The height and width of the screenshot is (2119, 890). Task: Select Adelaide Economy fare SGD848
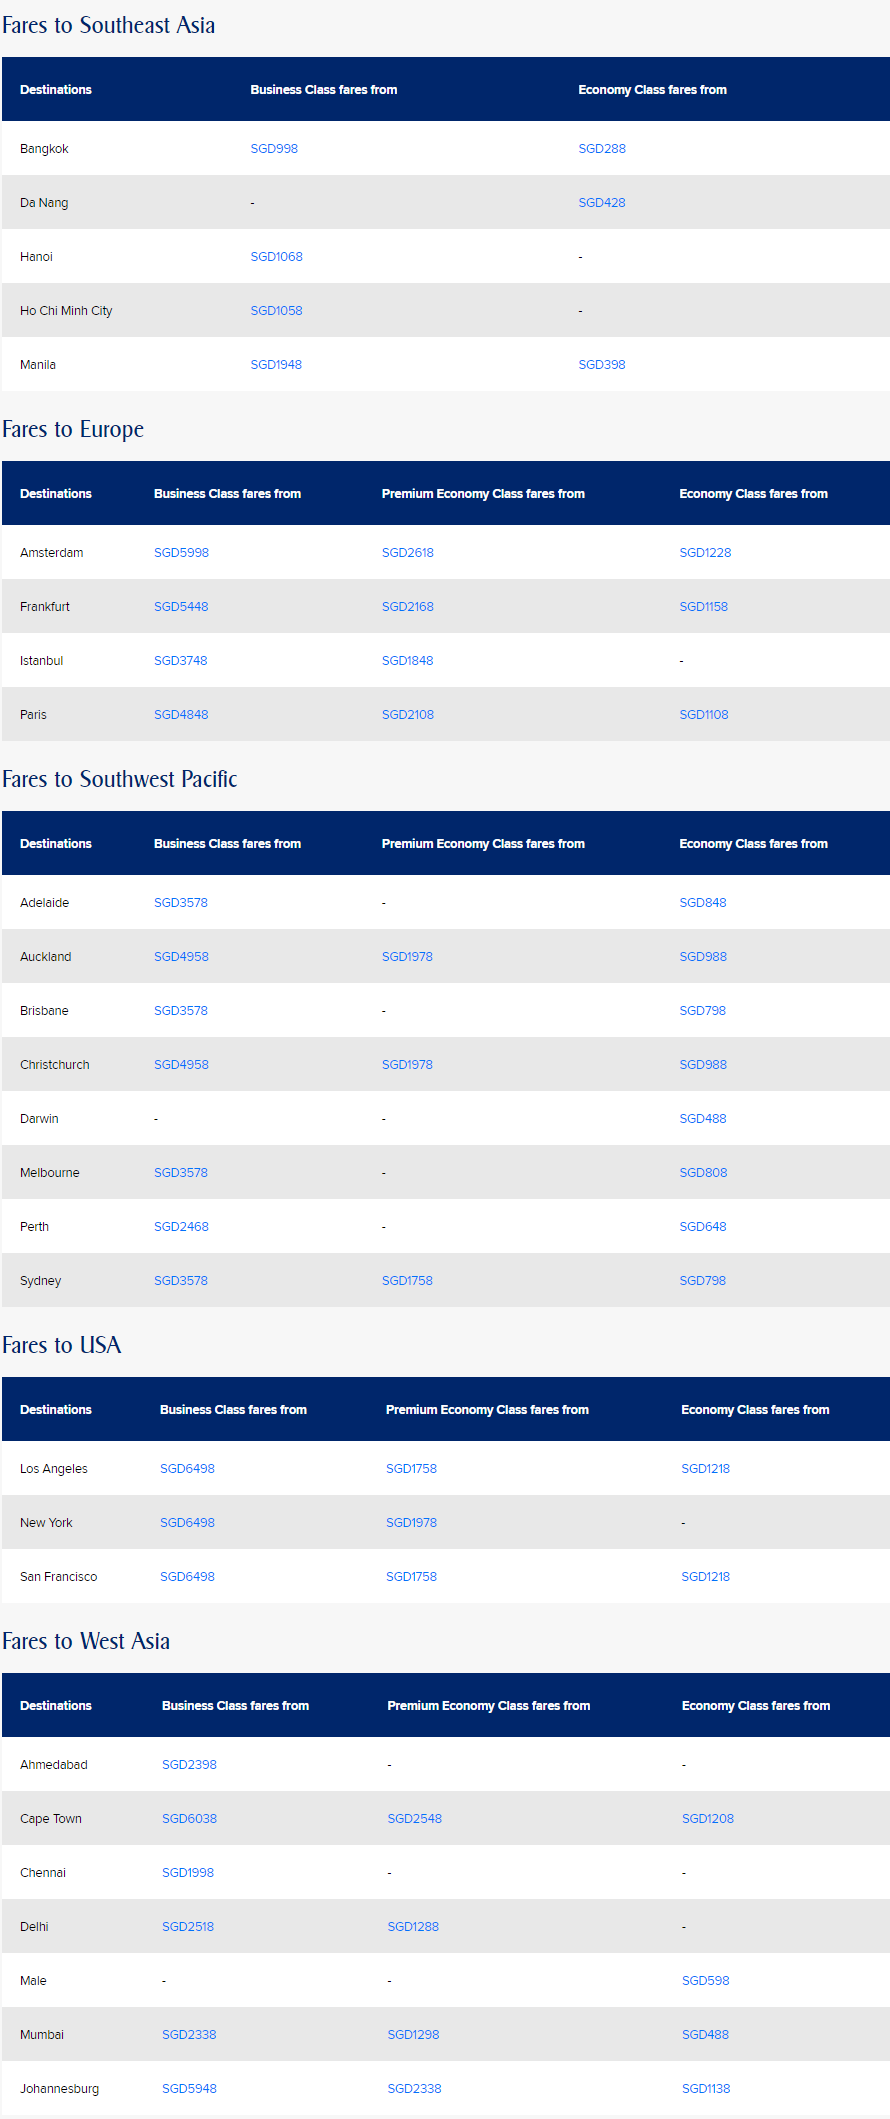click(x=703, y=903)
